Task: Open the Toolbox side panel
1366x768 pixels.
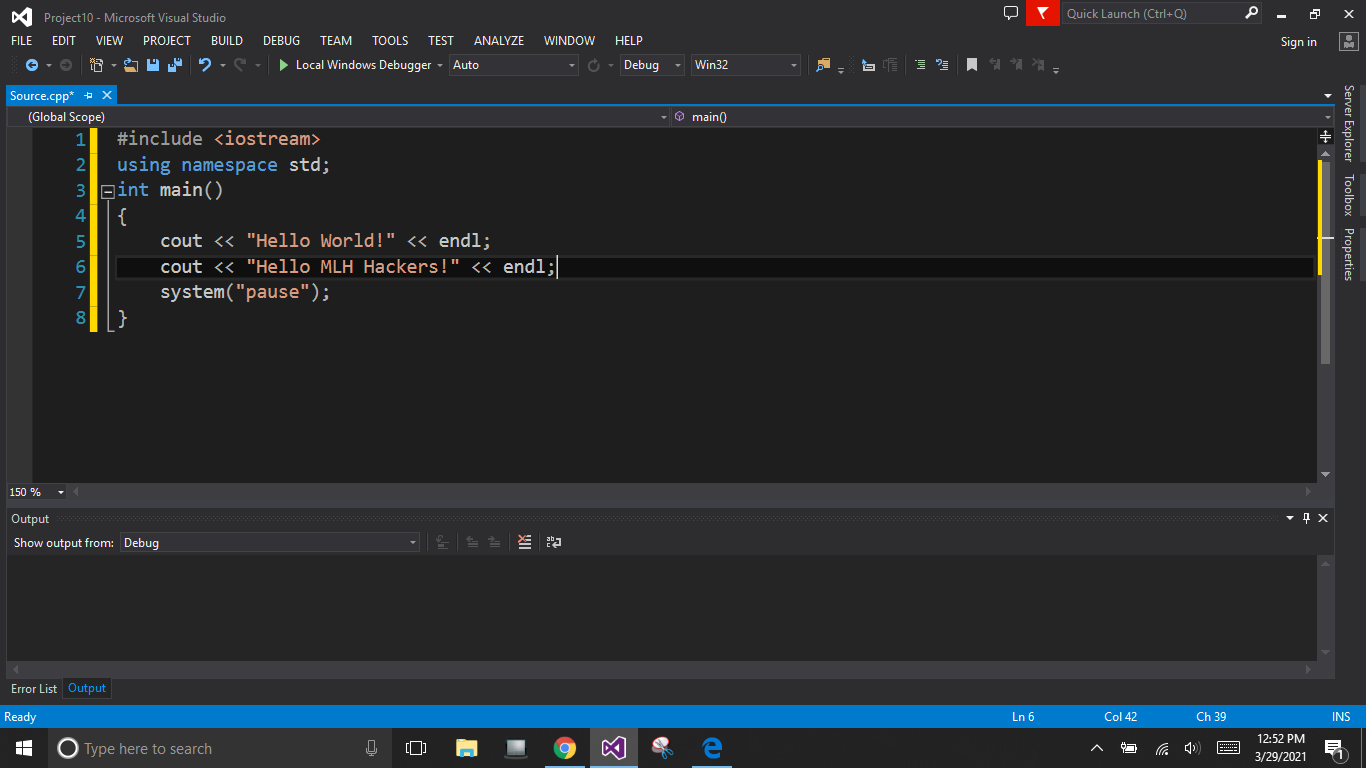Action: (x=1348, y=195)
